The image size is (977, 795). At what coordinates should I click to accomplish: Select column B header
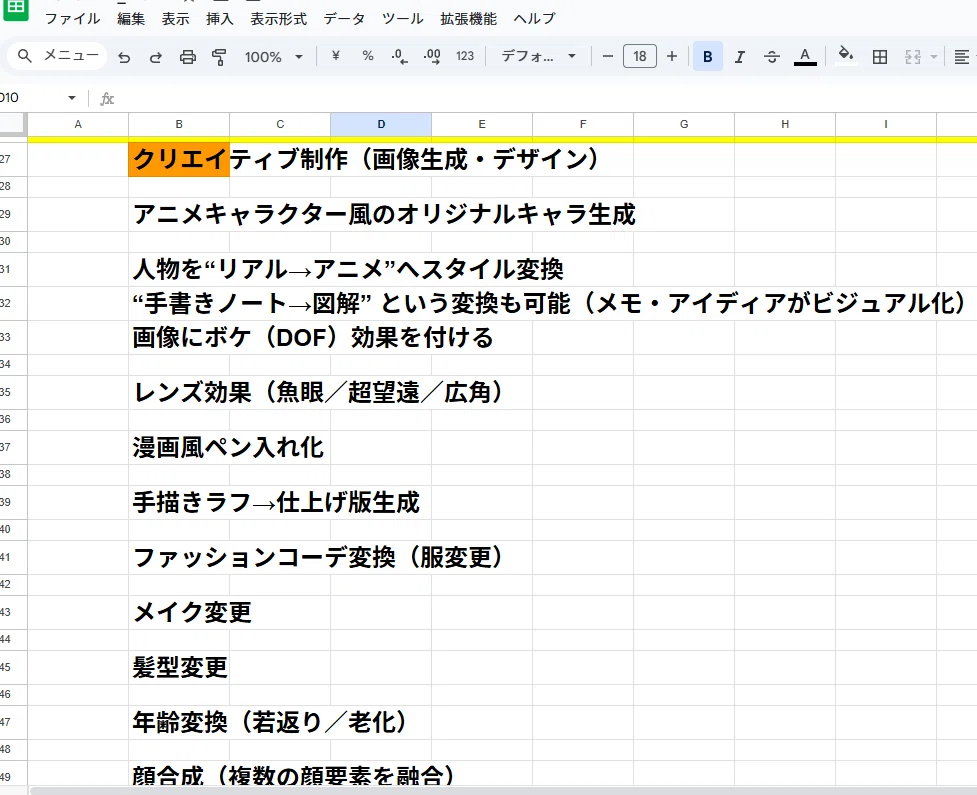click(x=179, y=124)
